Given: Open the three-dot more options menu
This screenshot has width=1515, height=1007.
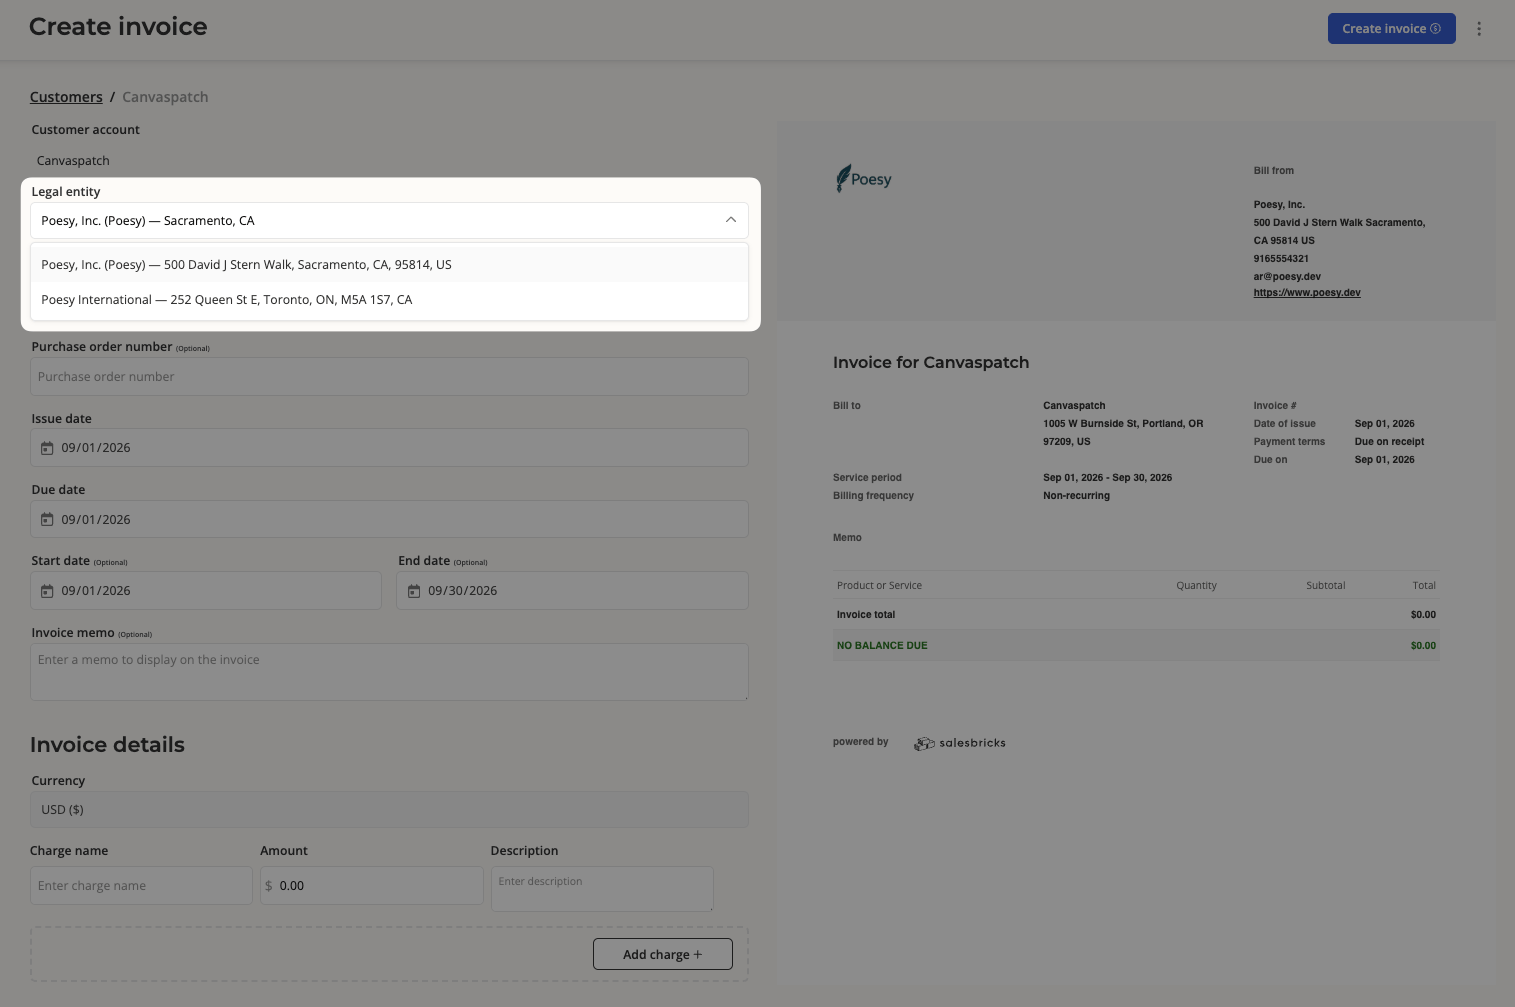Looking at the screenshot, I should pyautogui.click(x=1479, y=29).
